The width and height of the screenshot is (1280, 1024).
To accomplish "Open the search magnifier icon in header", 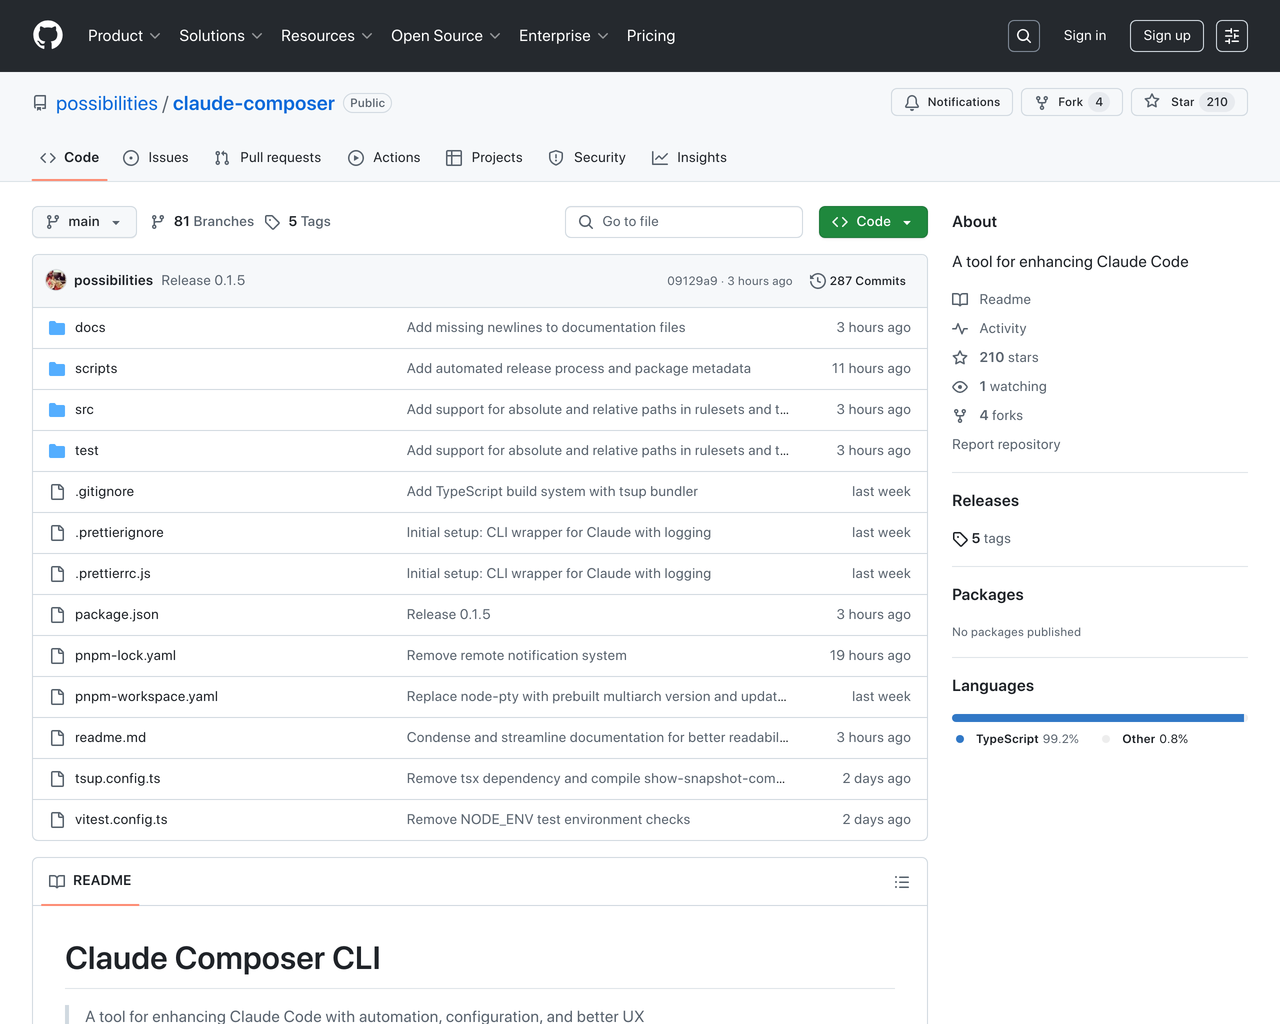I will 1024,36.
